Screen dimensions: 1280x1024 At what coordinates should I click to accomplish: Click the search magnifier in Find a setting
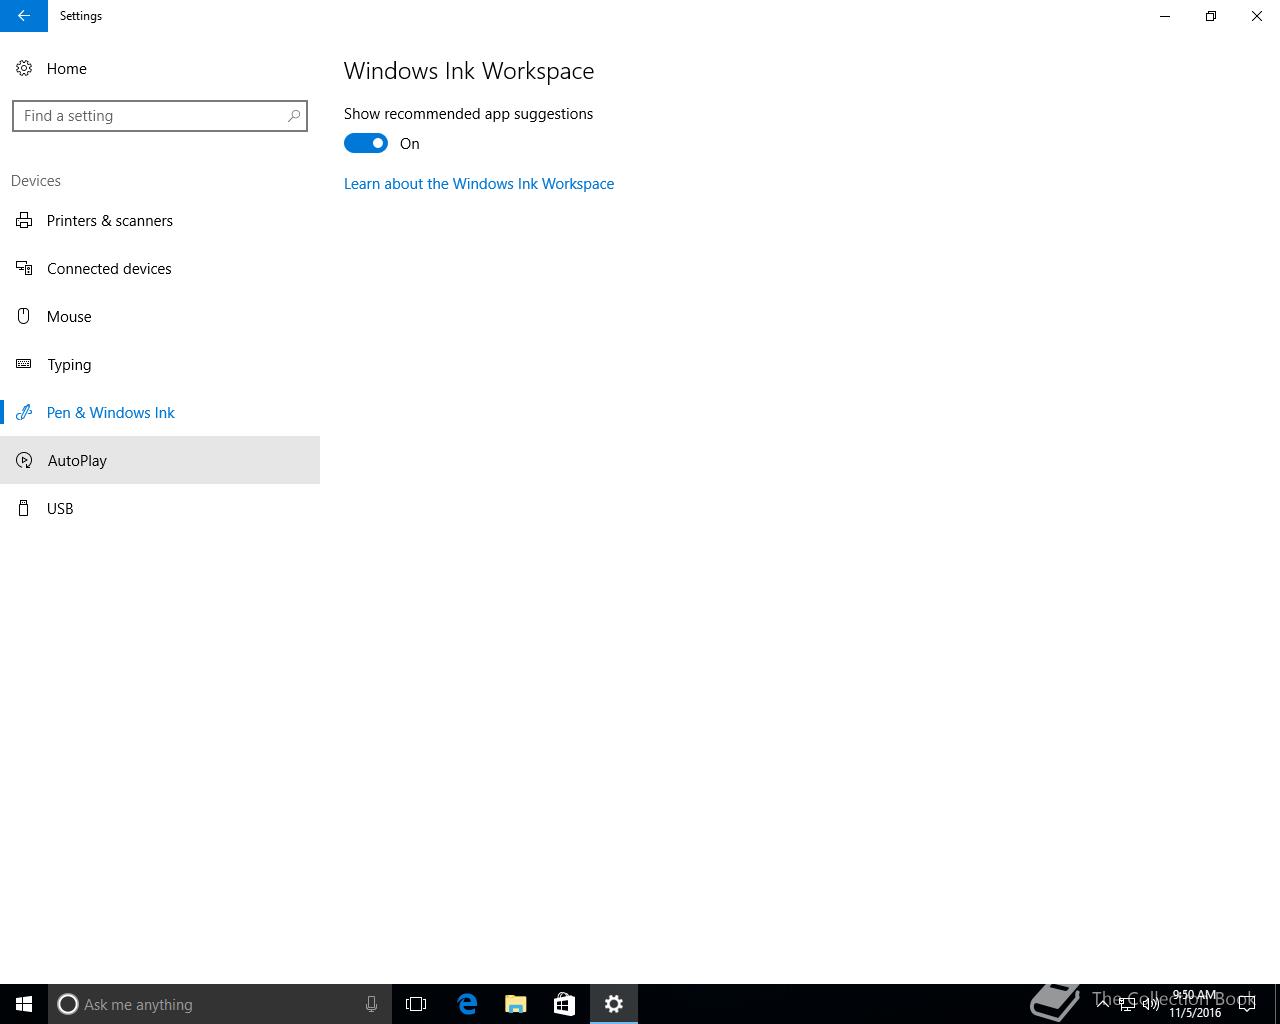tap(294, 116)
